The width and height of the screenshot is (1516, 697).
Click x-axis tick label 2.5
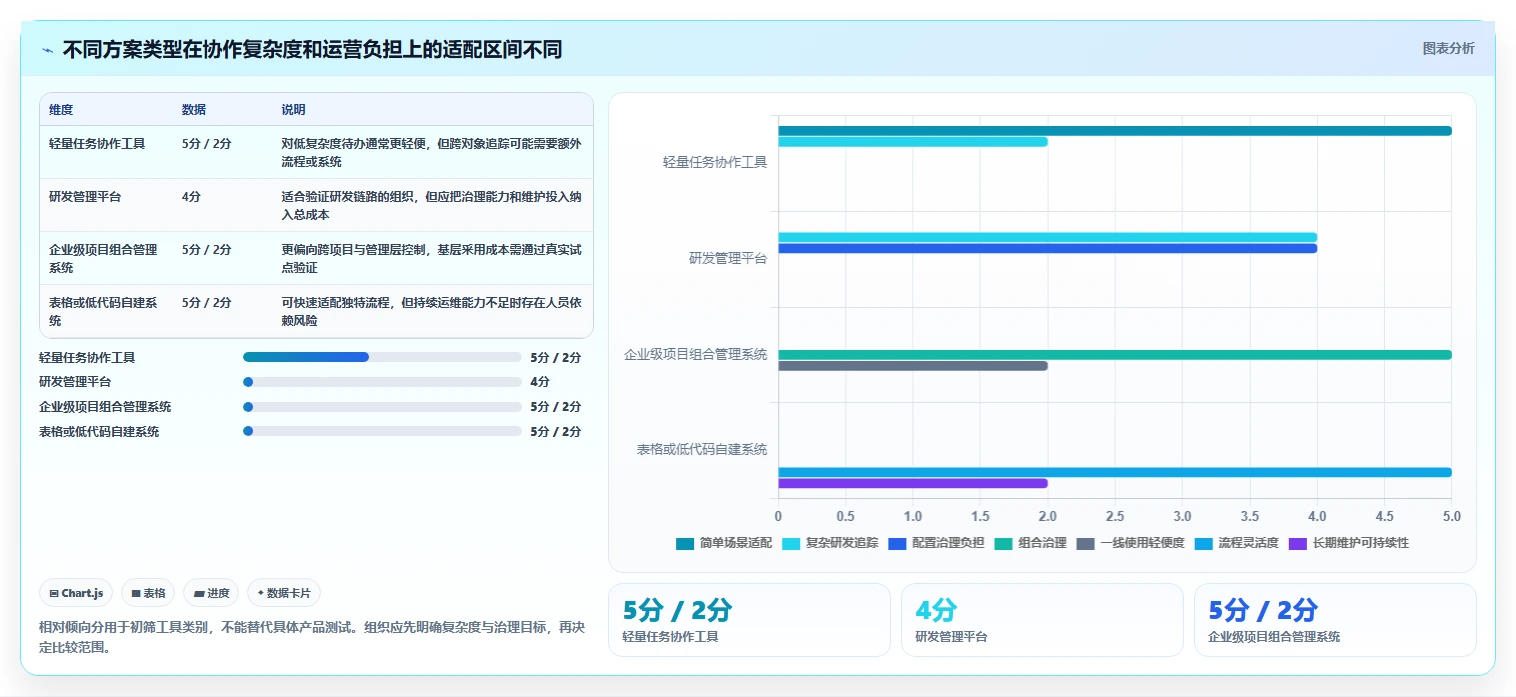tap(1115, 517)
